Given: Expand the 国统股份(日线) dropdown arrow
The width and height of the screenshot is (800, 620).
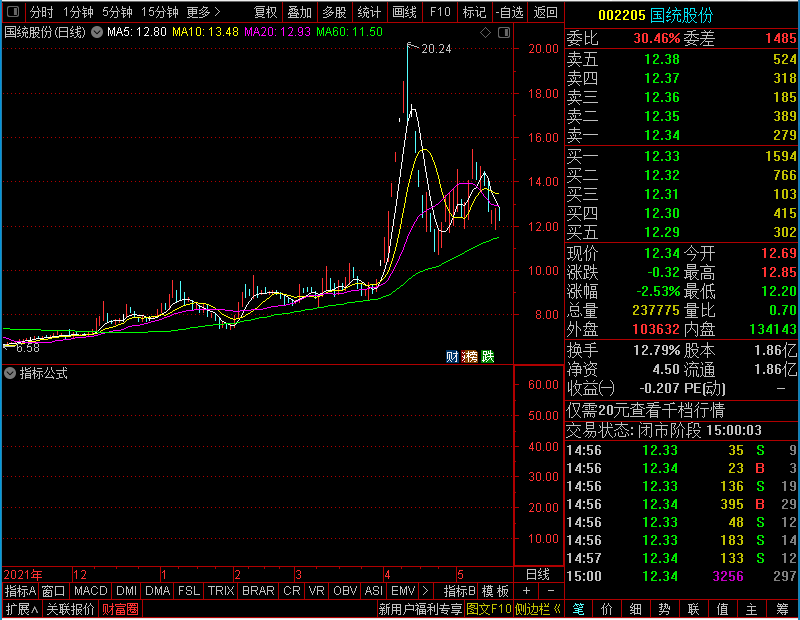Looking at the screenshot, I should (x=96, y=32).
